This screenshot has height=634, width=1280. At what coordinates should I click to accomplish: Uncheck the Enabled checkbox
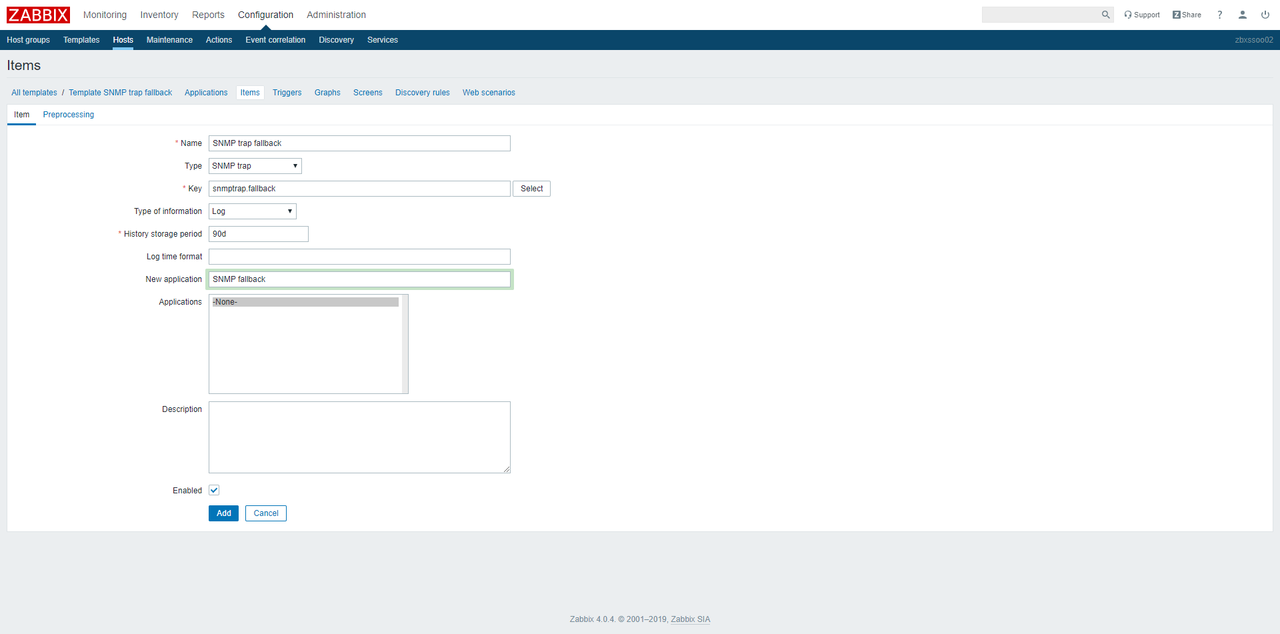(214, 490)
